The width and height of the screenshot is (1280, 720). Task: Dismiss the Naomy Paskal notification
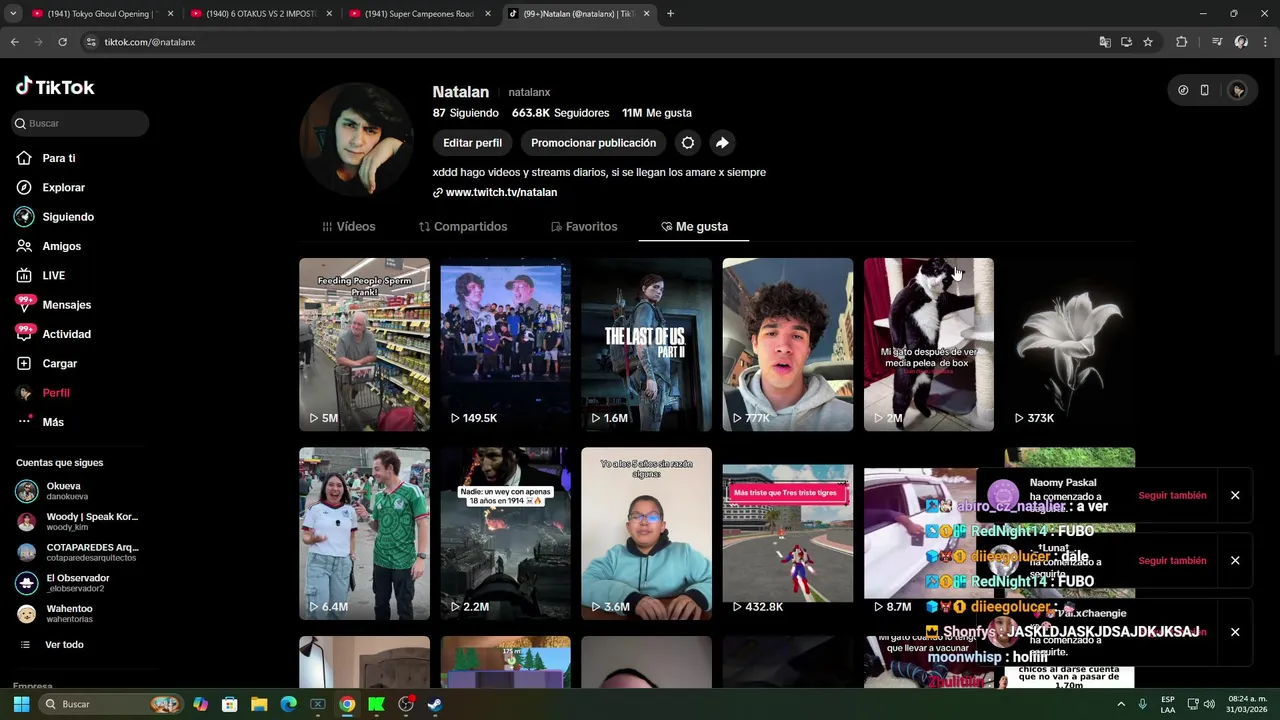point(1235,495)
